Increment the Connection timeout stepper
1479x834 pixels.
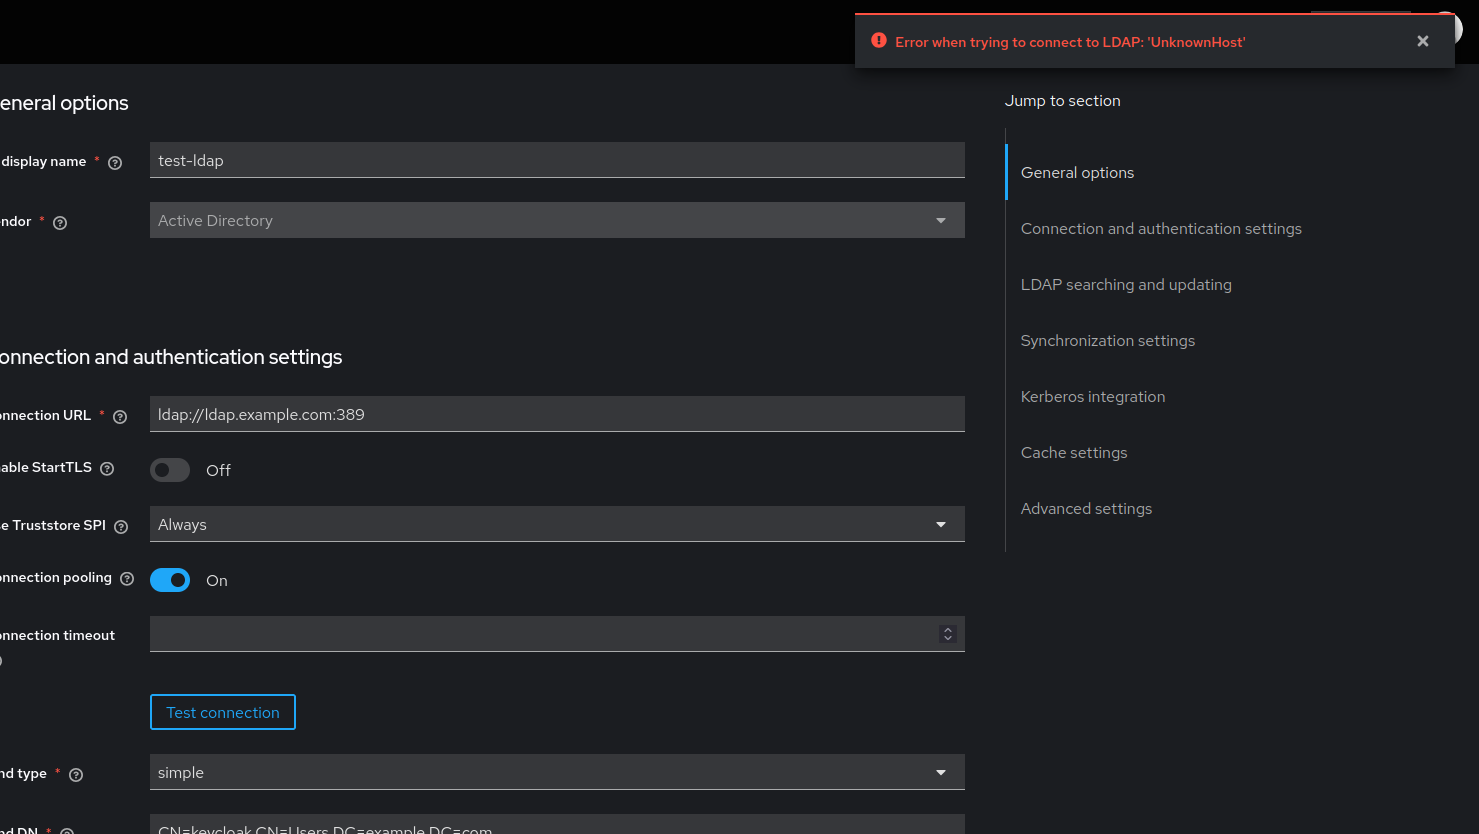tap(947, 629)
